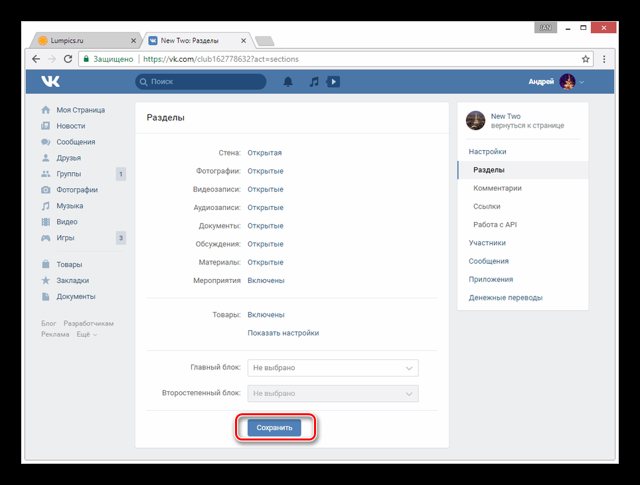Click Реклама footer link
Screen dimensions: 640x485
pos(55,334)
